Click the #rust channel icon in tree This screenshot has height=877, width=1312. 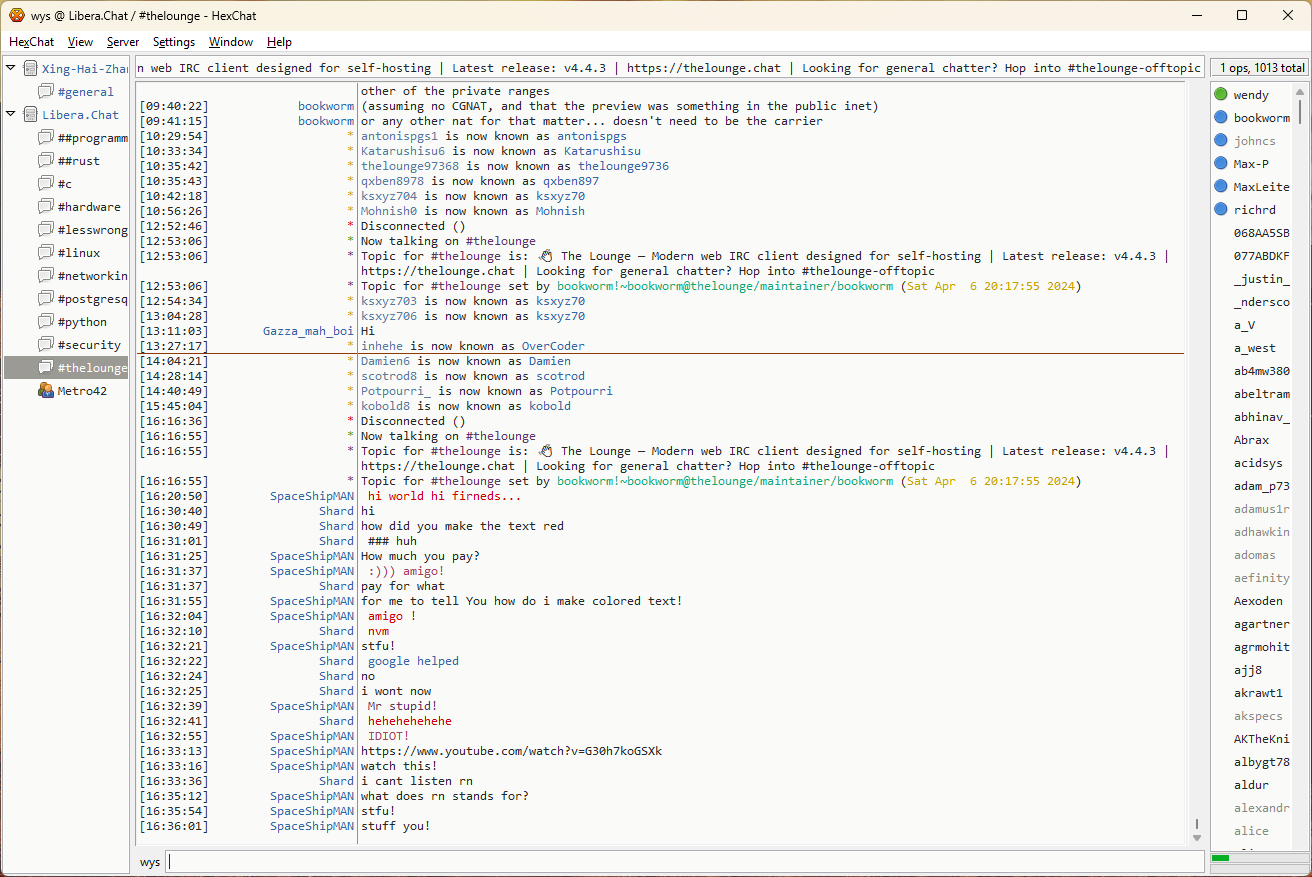(45, 161)
